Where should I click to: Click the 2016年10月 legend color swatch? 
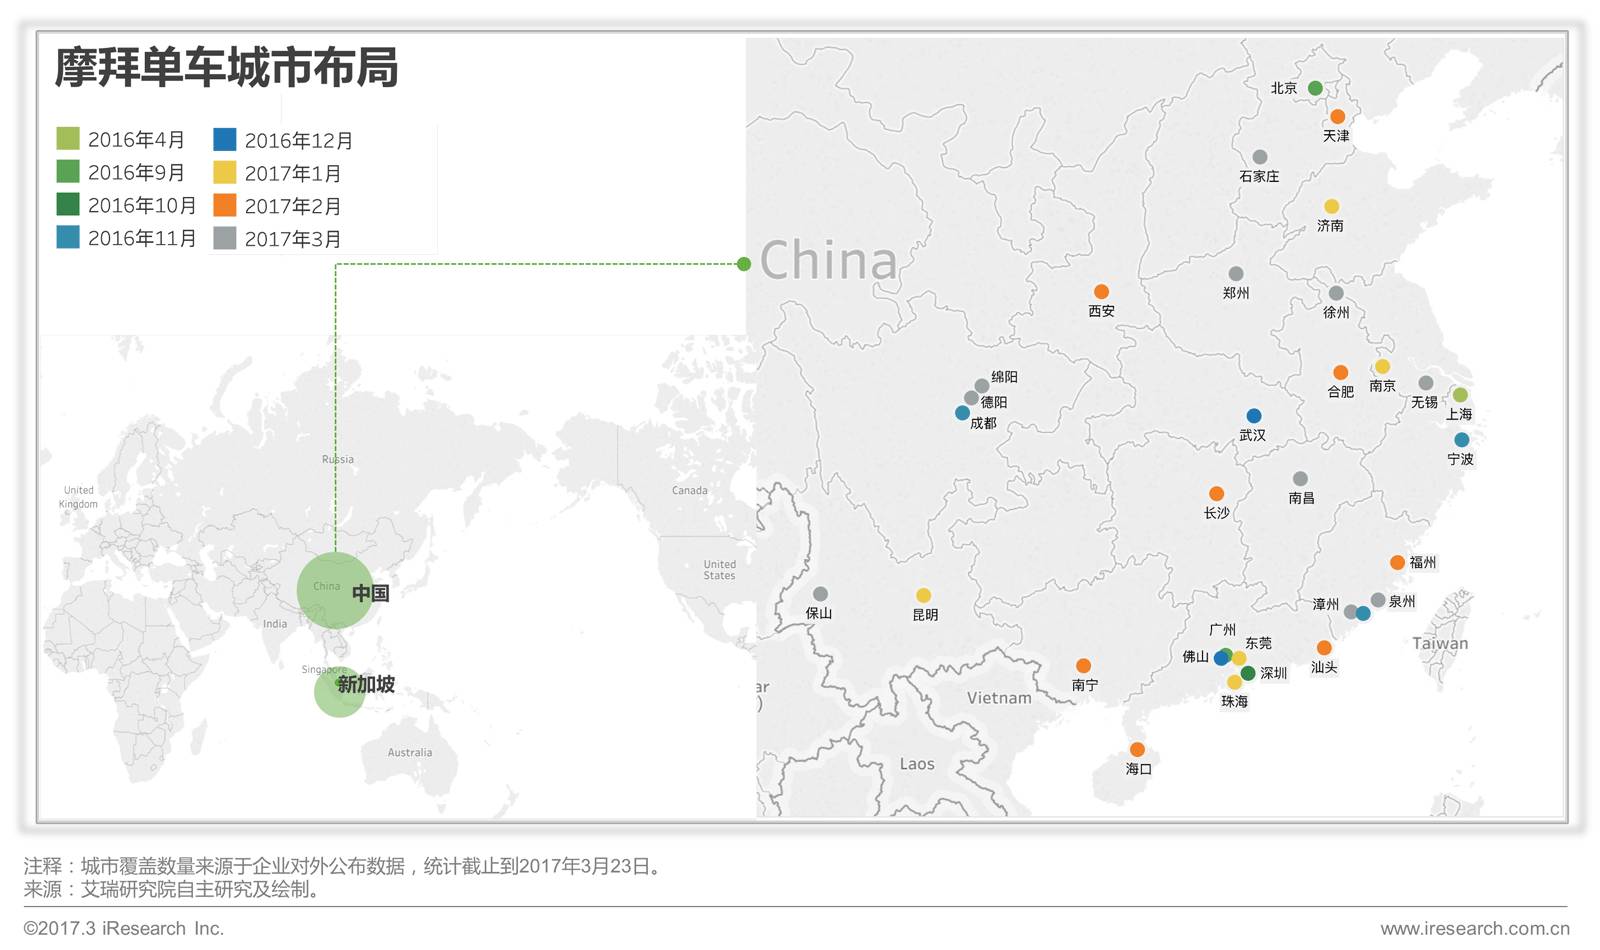coord(68,204)
